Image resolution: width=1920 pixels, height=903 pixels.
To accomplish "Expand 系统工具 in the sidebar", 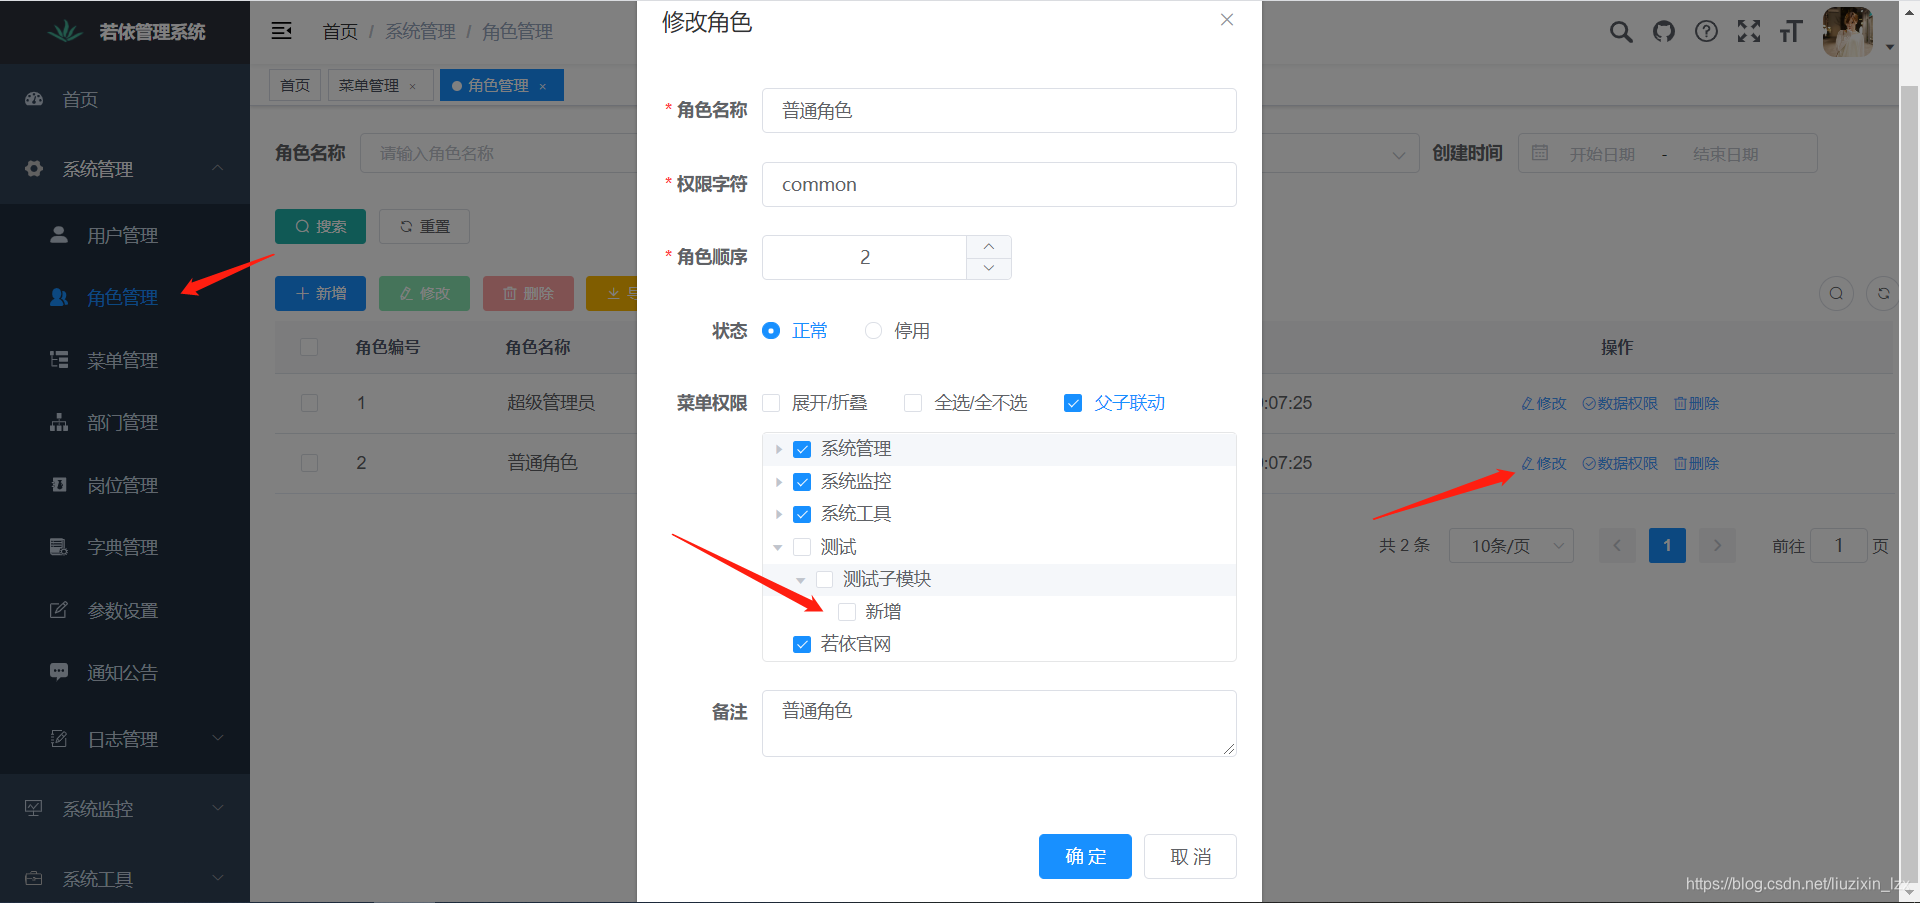I will tap(125, 878).
